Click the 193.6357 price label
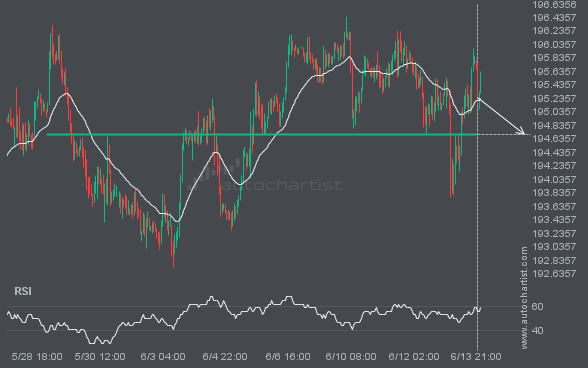This screenshot has height=368, width=588. 554,207
